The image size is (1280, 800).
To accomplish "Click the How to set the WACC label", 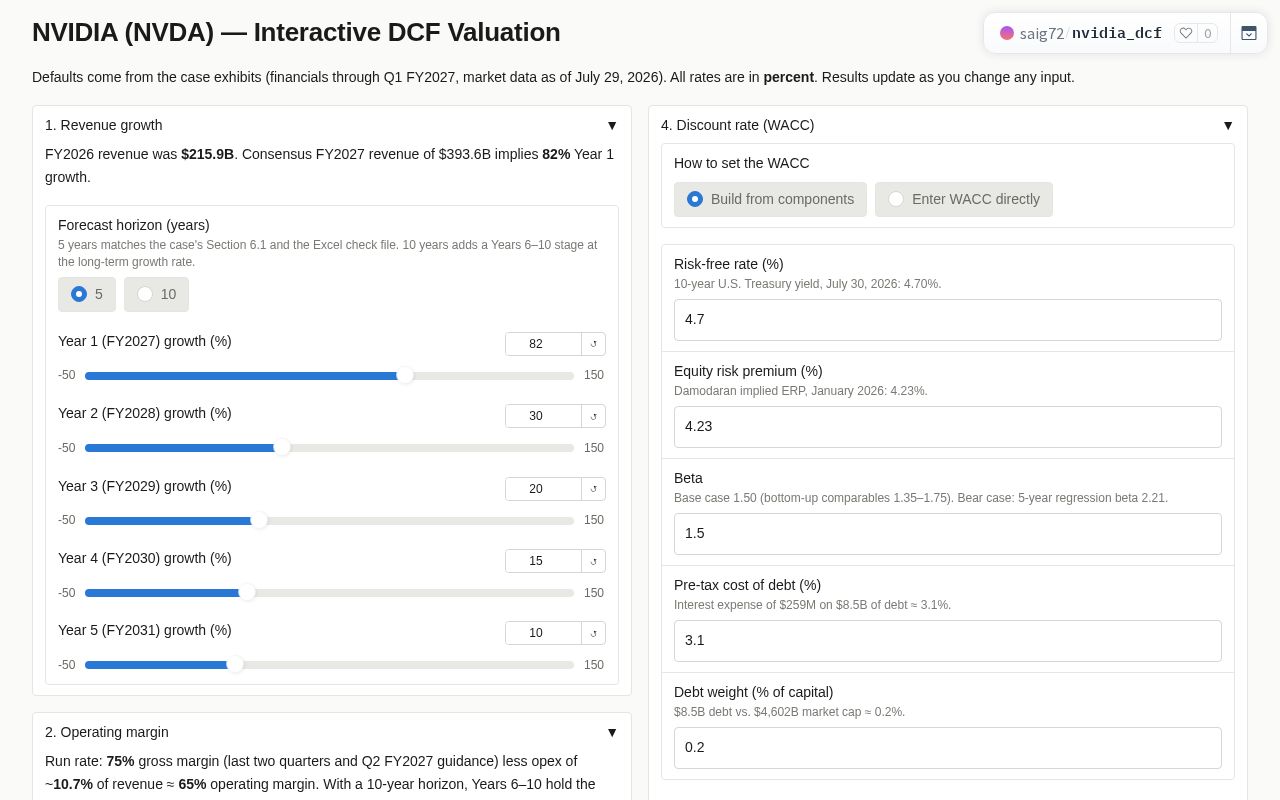I will pos(742,163).
